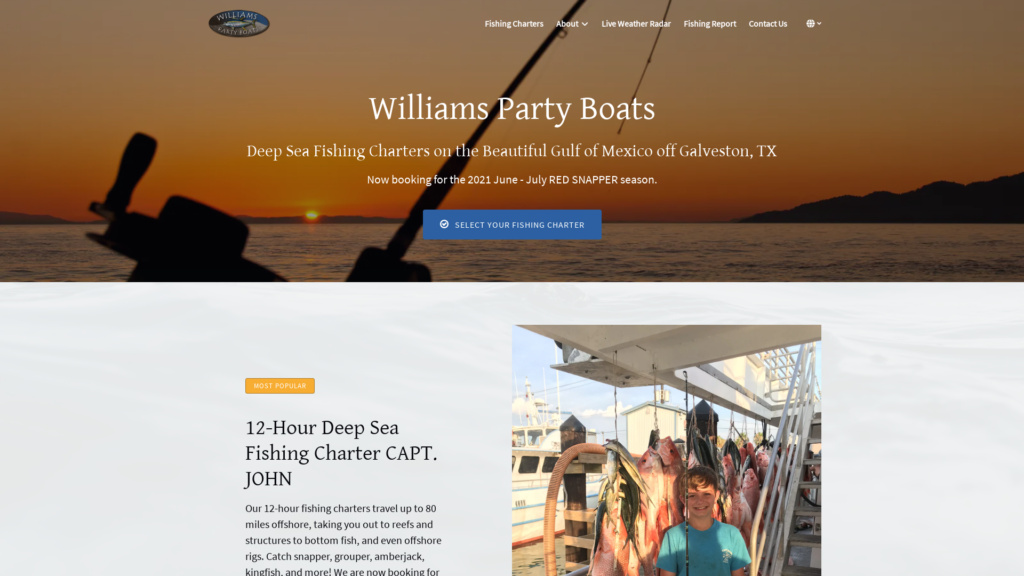Expand the About menu chevron

click(584, 24)
